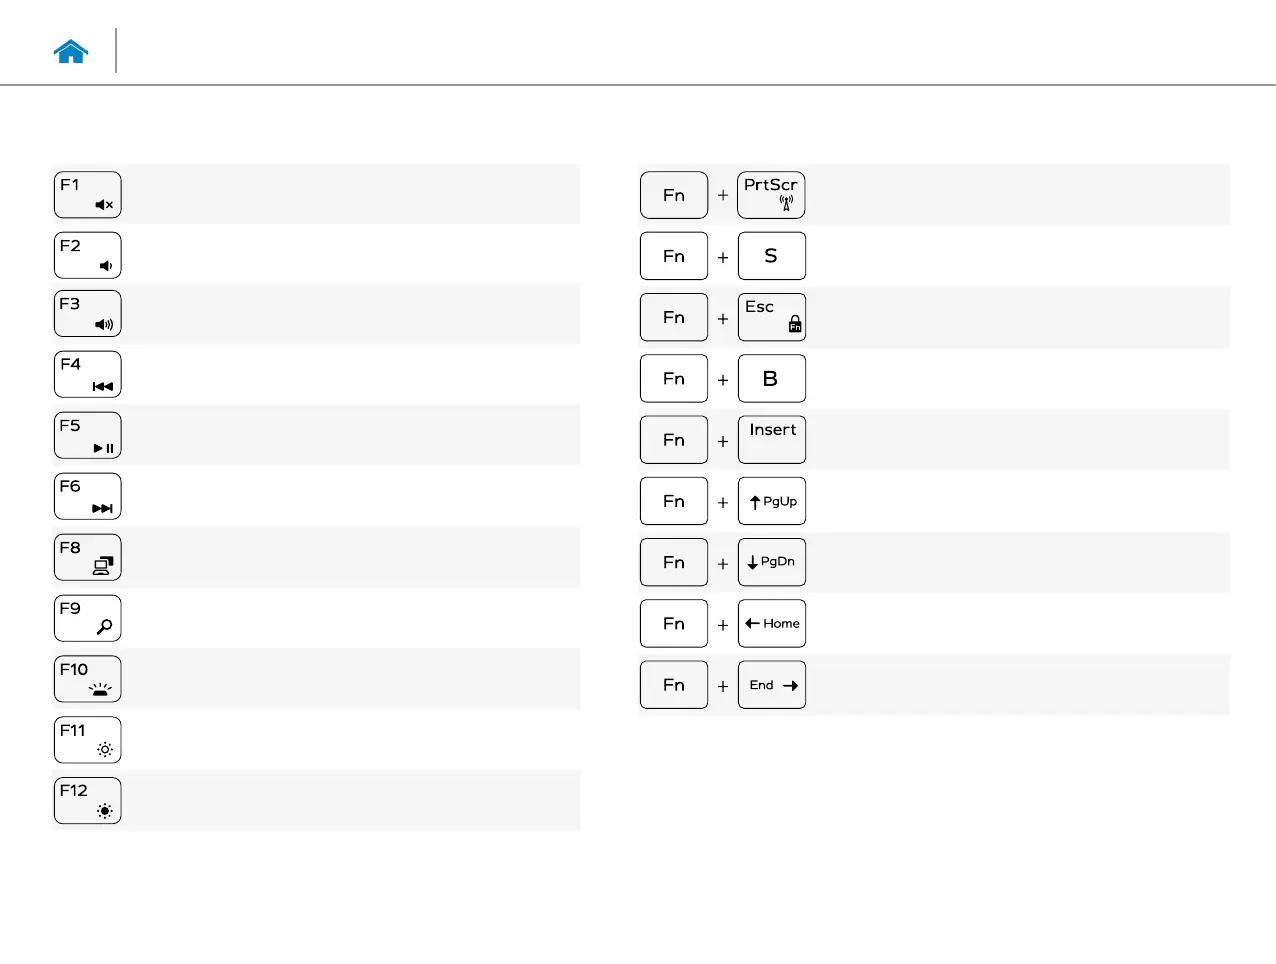Click the Home left-arrow key
Viewport: 1276px width, 964px height.
(771, 623)
